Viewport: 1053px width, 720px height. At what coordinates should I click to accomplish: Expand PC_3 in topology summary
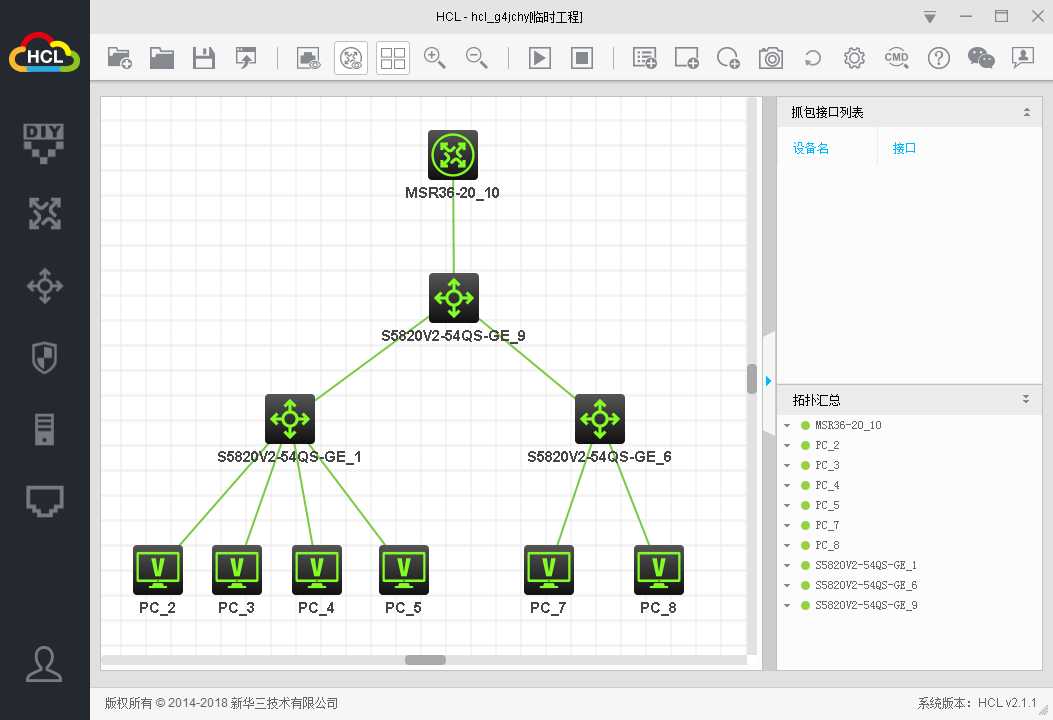point(787,465)
